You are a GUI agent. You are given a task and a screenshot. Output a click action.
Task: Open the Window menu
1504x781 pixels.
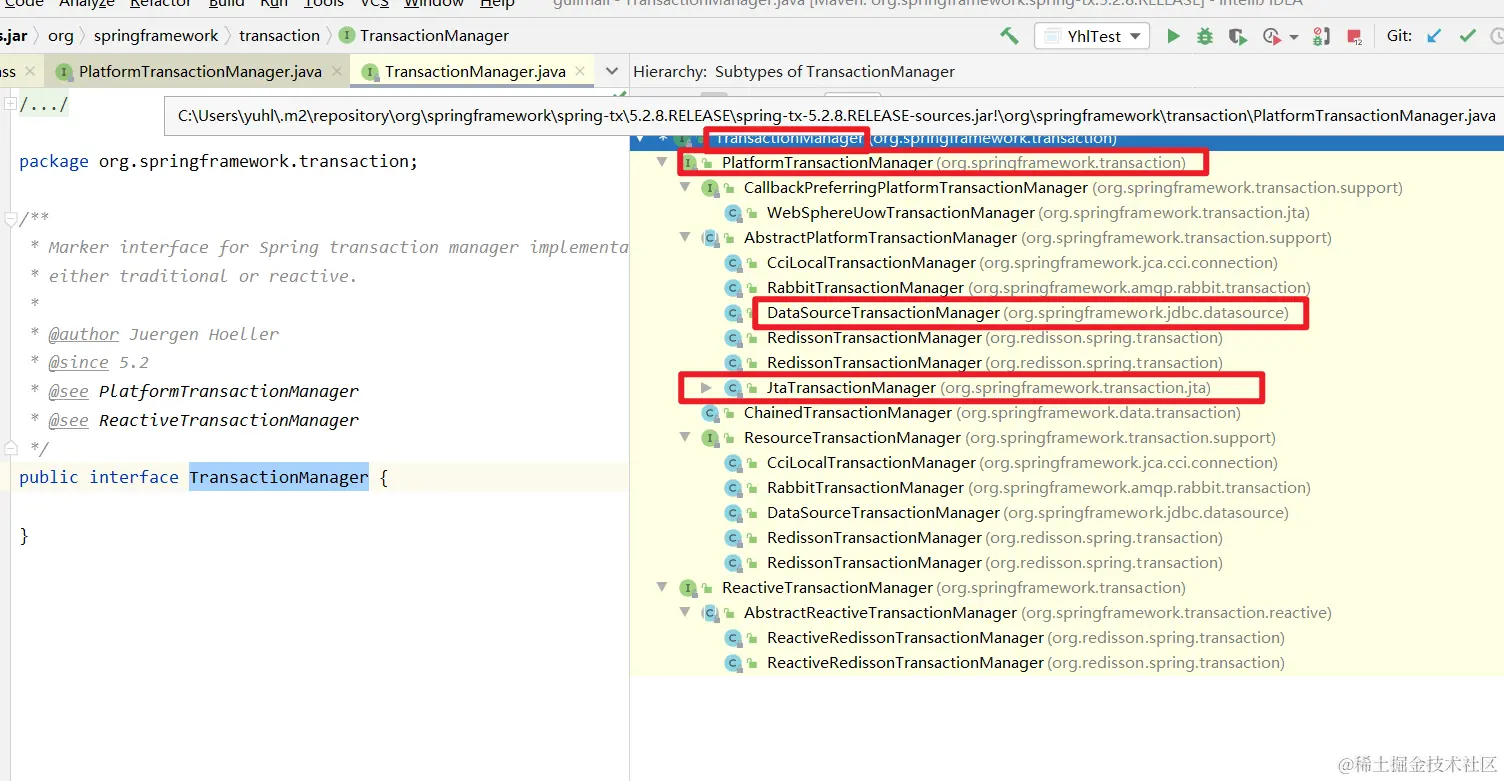point(434,4)
